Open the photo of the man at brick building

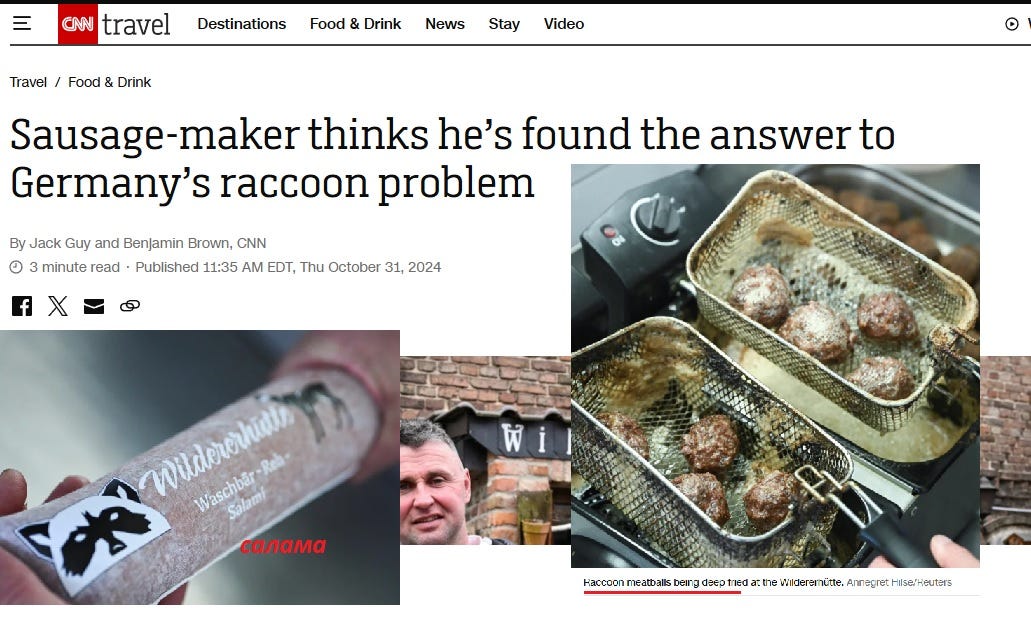(485, 450)
